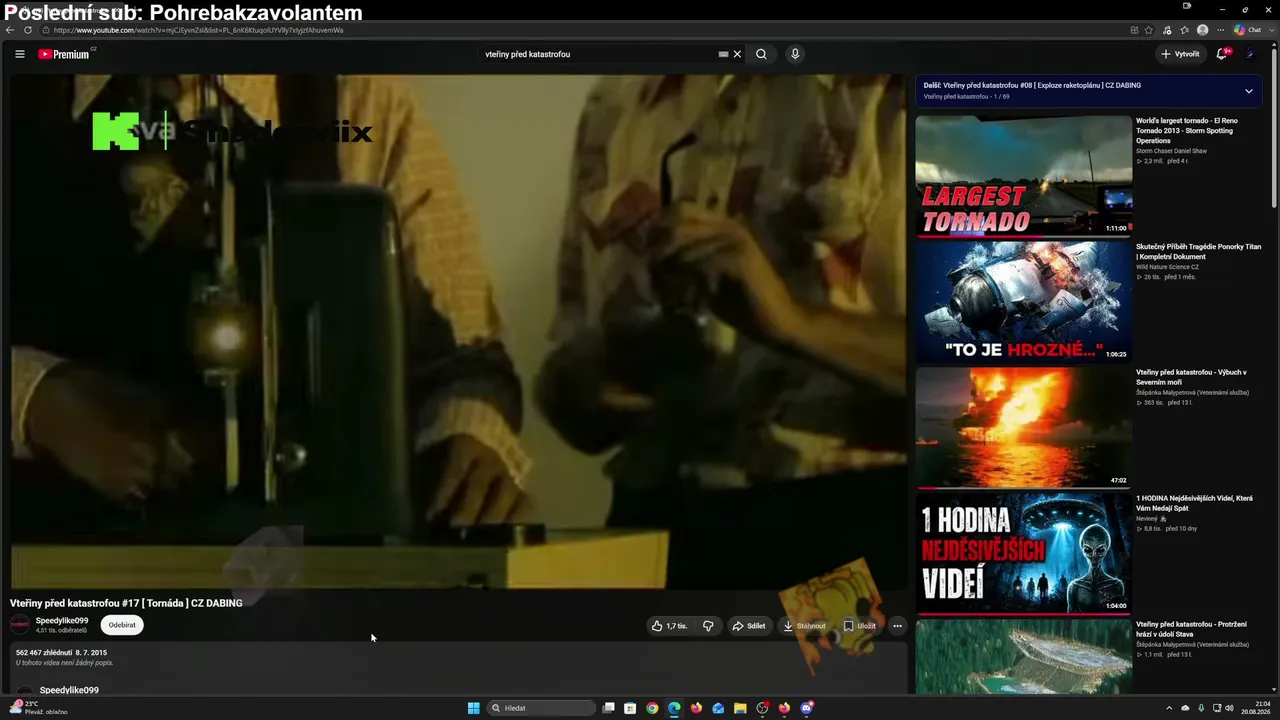Open the browser profile avatar
This screenshot has width=1280, height=720.
click(1202, 30)
